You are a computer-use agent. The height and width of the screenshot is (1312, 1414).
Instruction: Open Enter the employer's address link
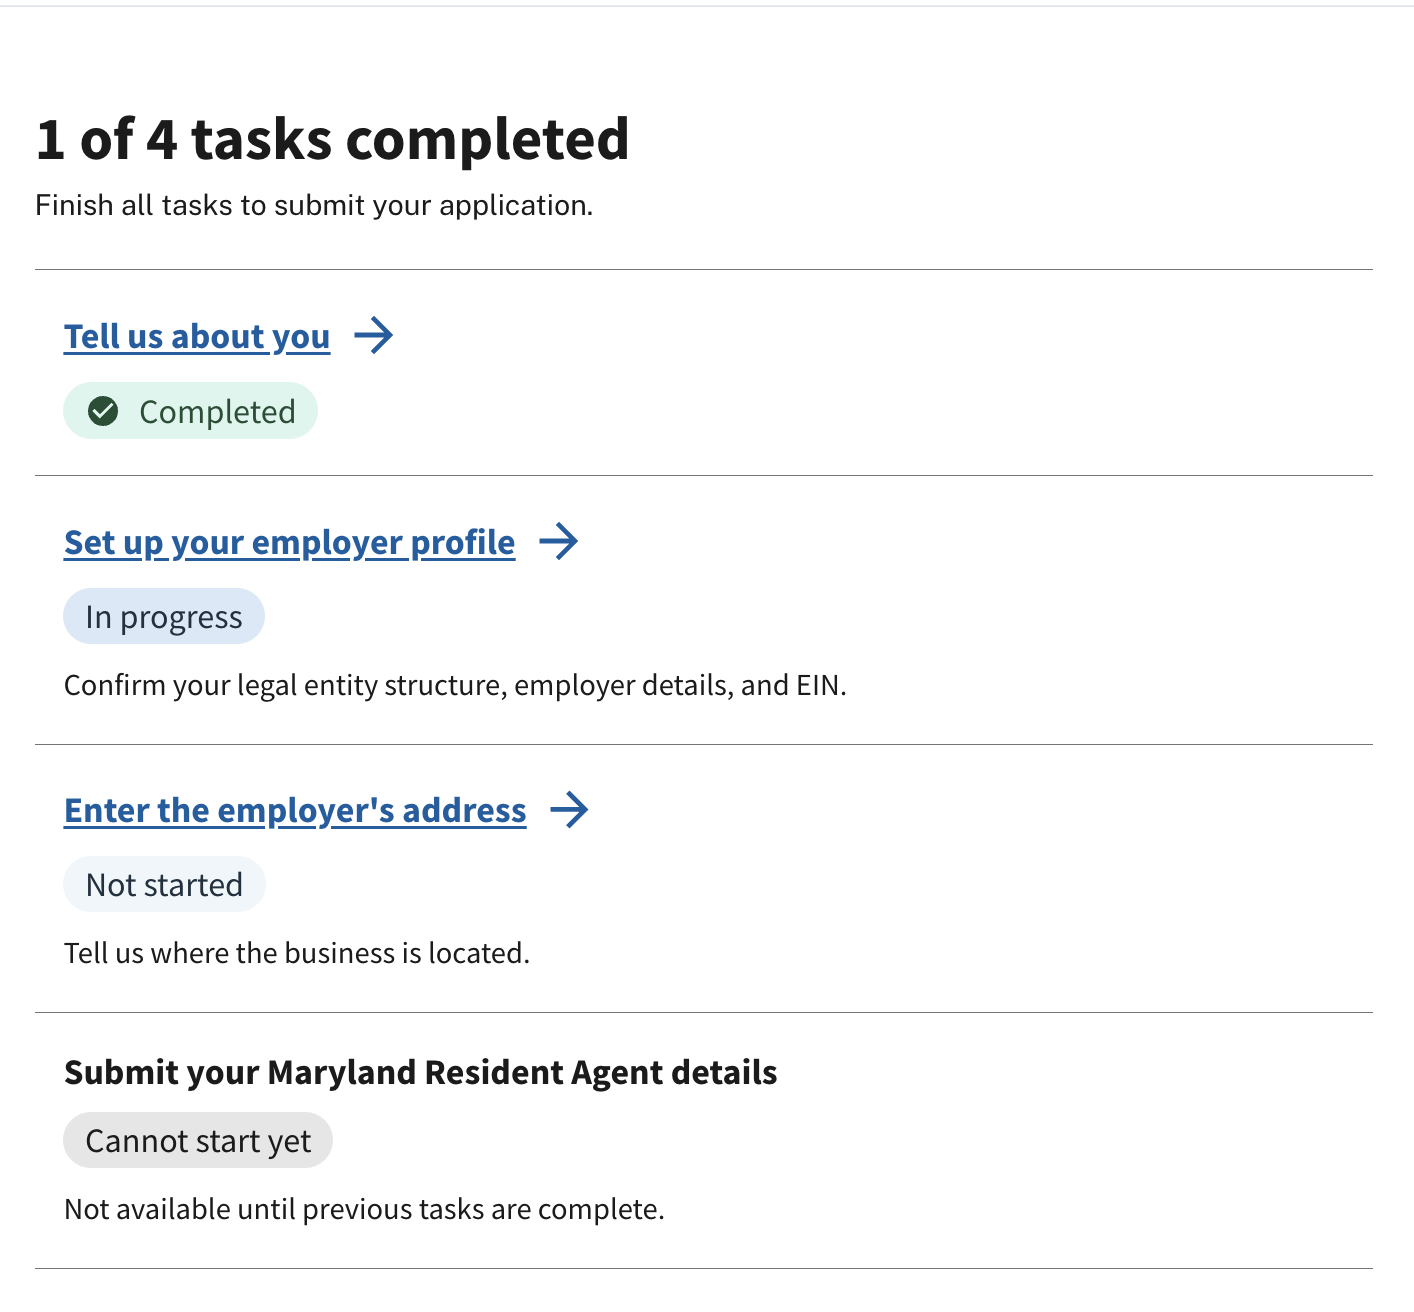(295, 811)
